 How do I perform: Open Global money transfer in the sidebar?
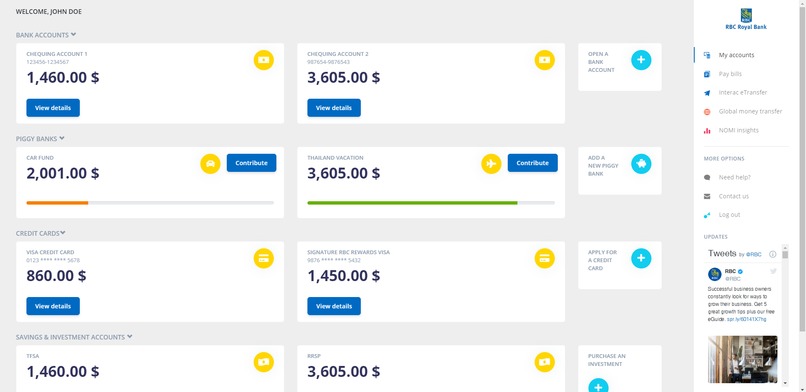point(750,111)
